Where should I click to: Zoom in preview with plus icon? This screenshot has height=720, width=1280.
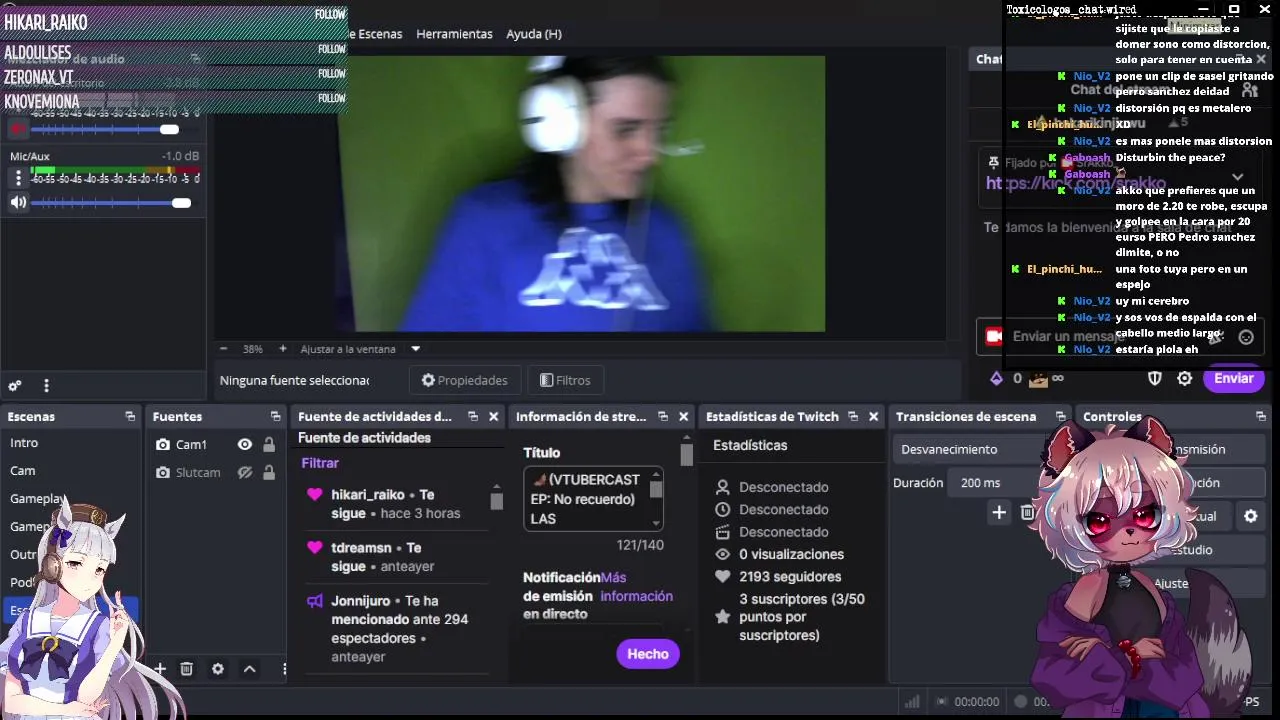coord(283,349)
